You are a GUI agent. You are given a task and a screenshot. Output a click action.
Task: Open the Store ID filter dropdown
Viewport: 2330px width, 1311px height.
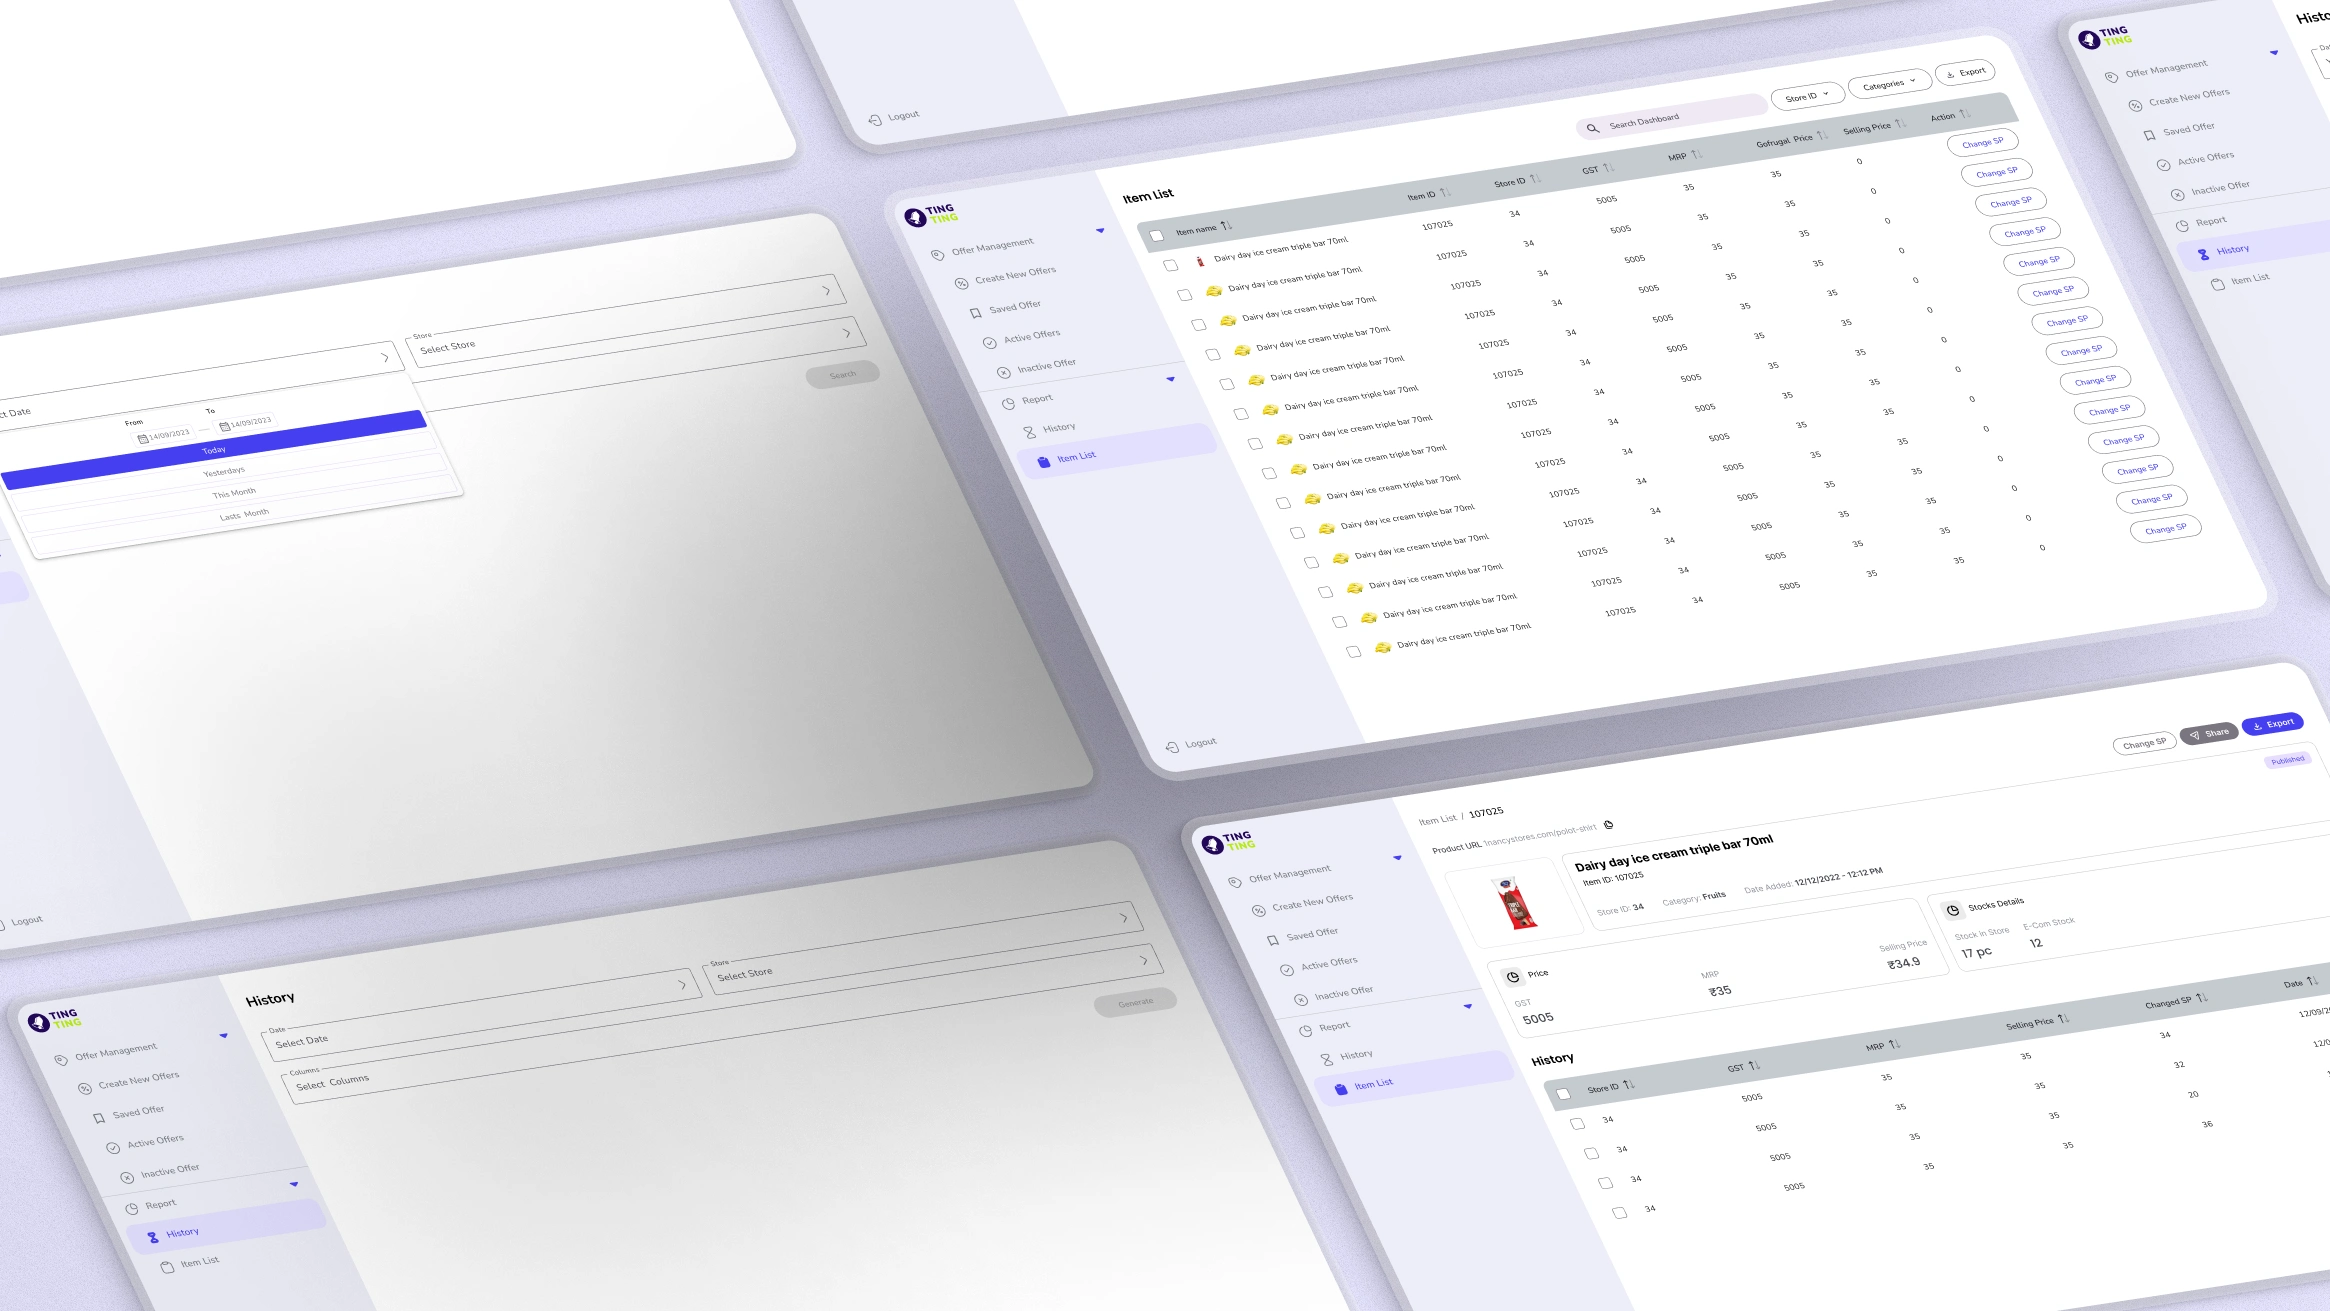click(x=1807, y=96)
